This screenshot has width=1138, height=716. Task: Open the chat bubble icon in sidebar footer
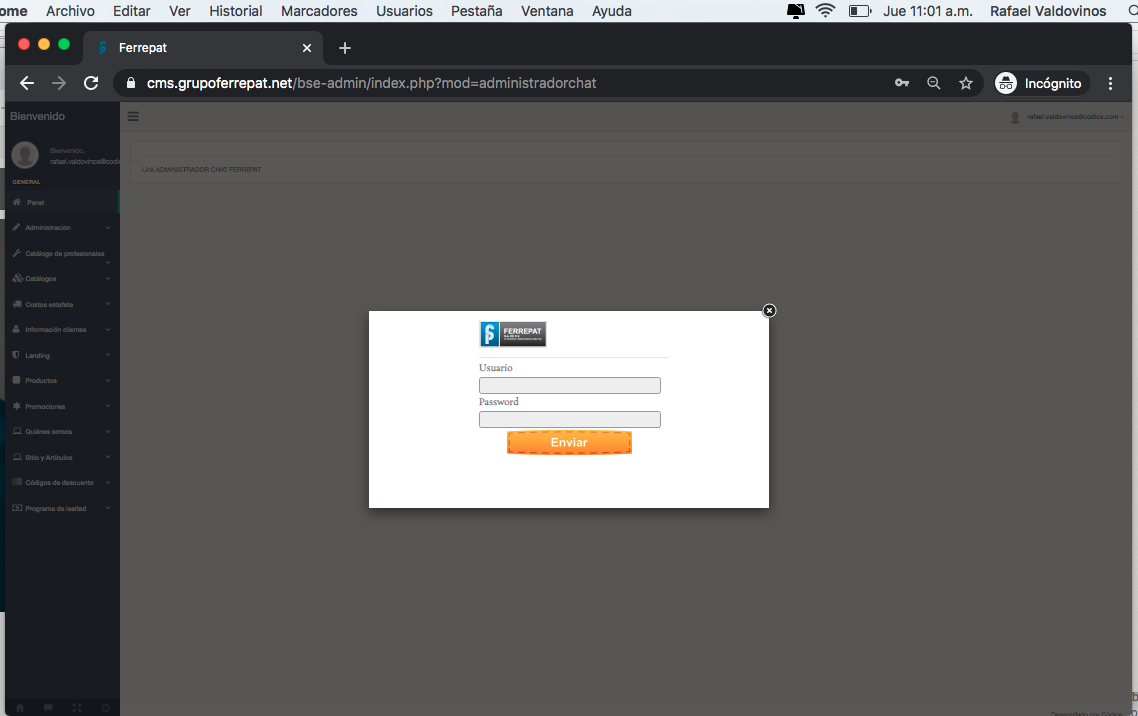pos(48,707)
